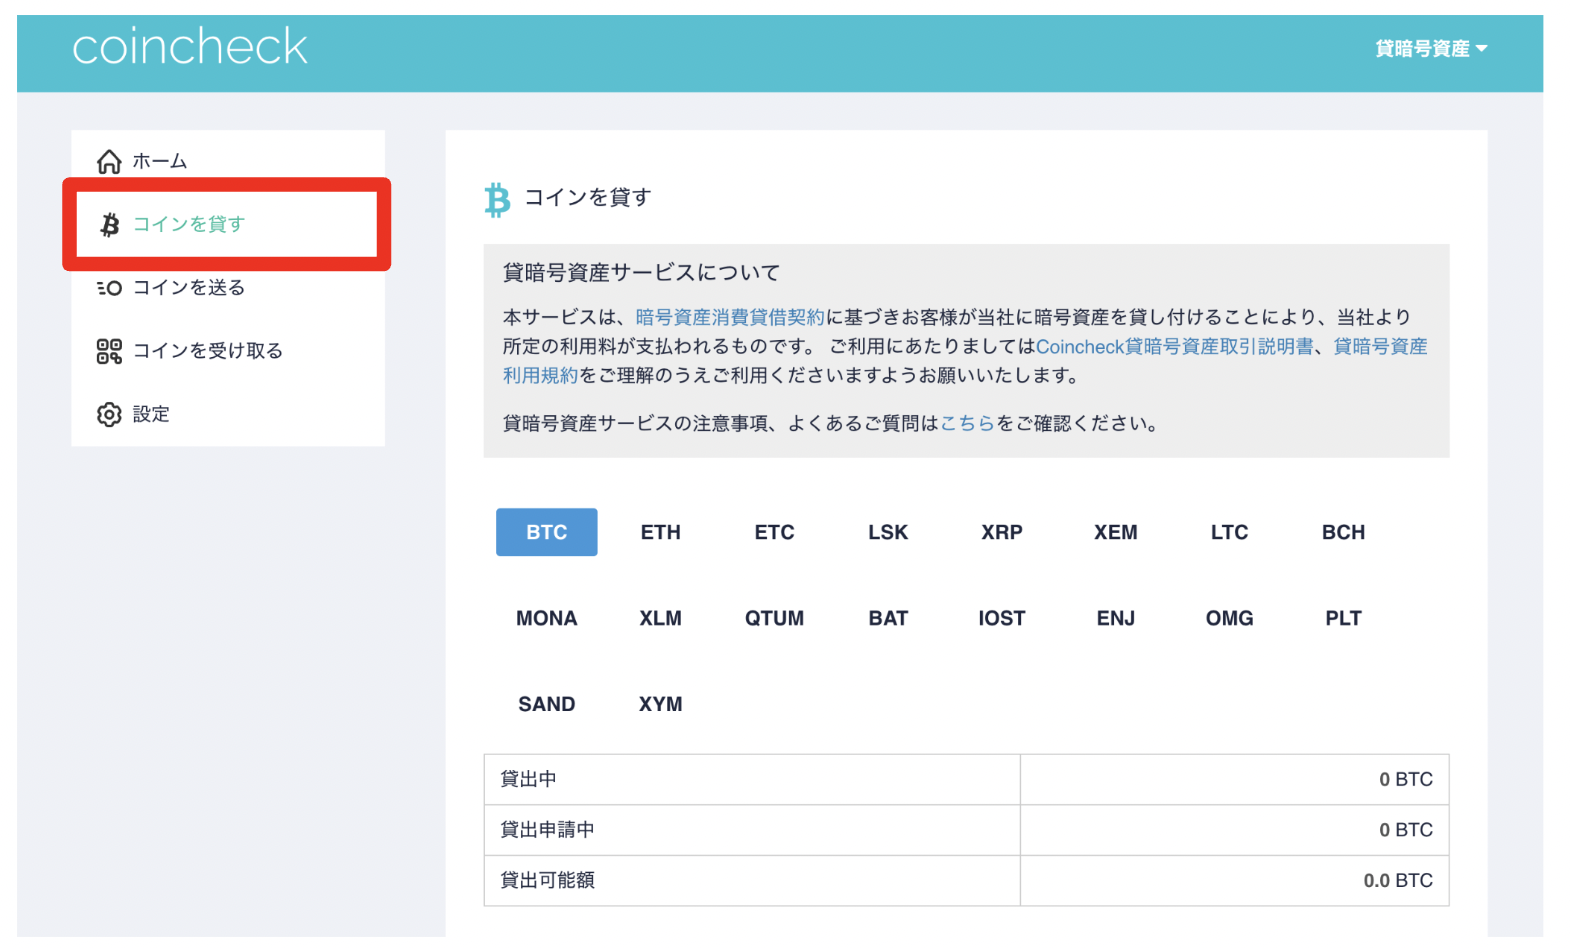
Task: Click the 貸出中 row label
Action: 529,779
